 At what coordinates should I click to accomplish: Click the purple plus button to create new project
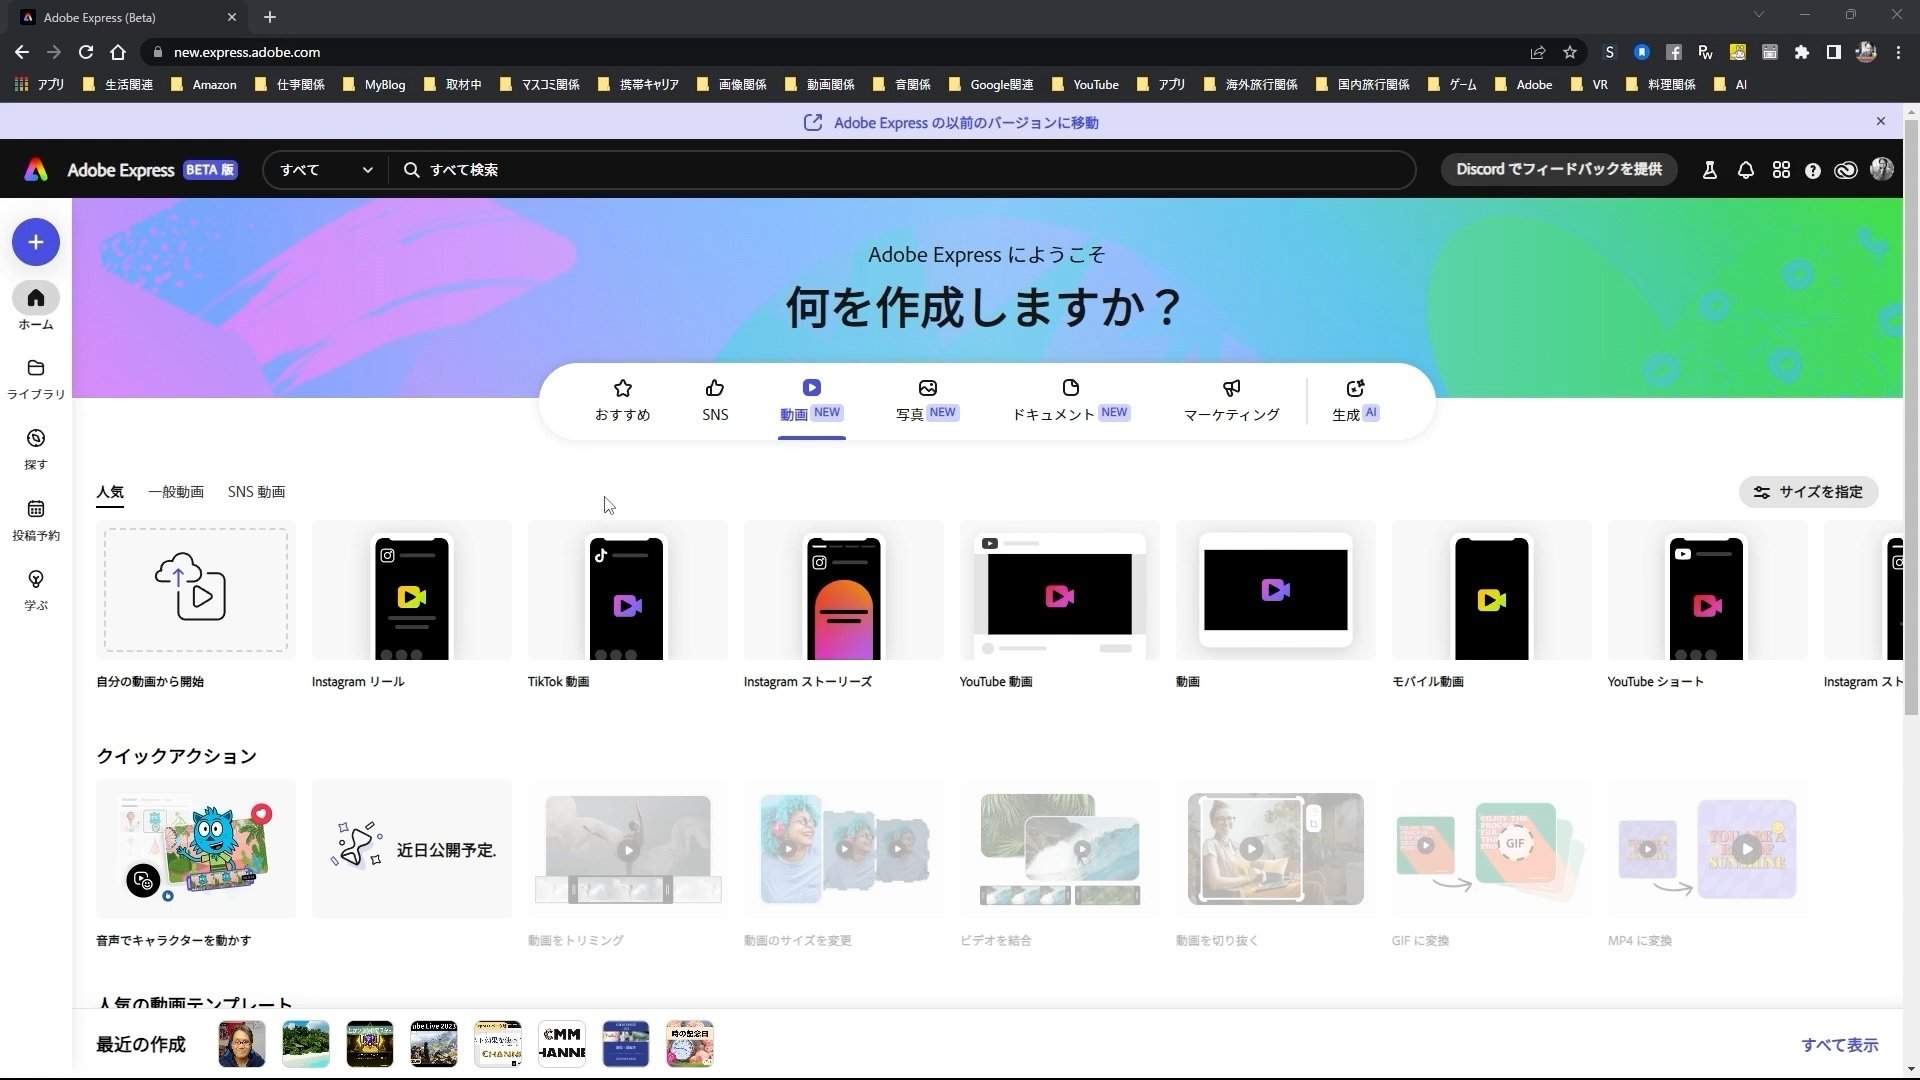click(x=36, y=242)
